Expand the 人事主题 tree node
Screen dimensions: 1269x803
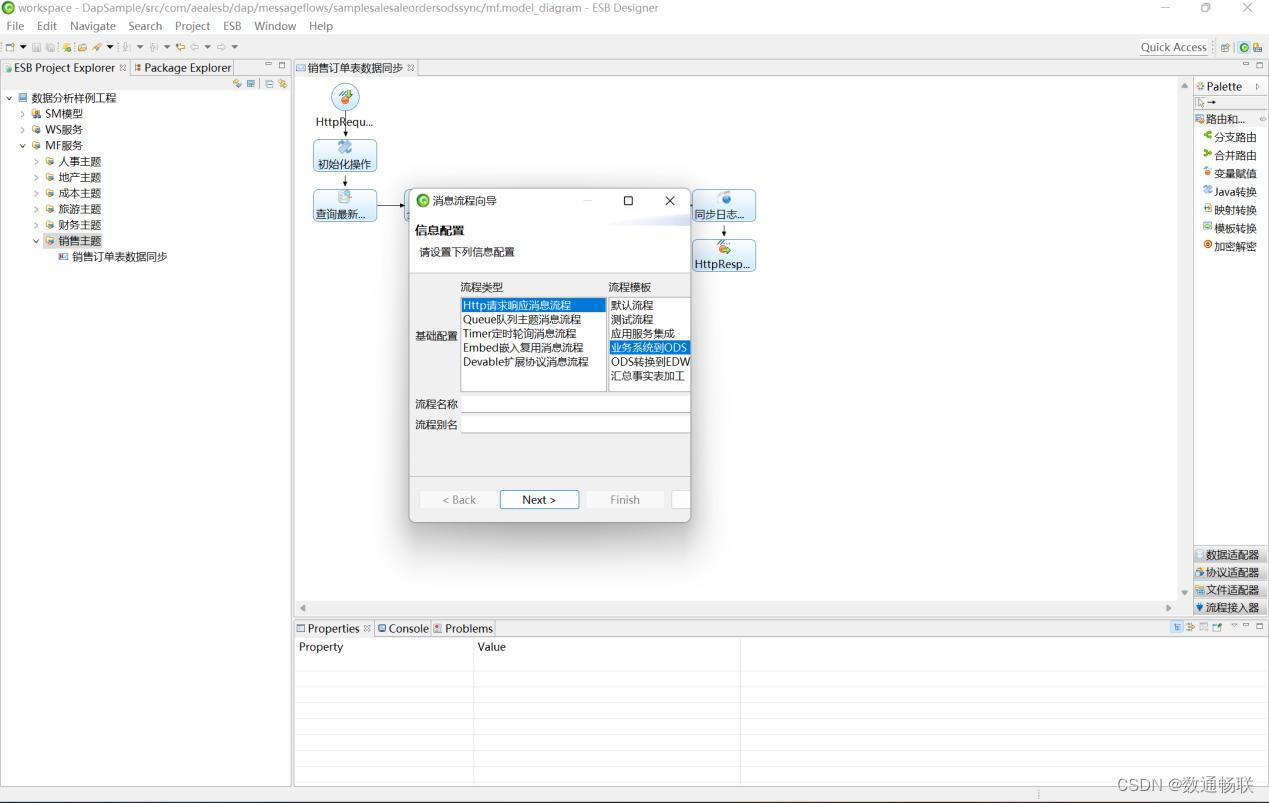36,162
